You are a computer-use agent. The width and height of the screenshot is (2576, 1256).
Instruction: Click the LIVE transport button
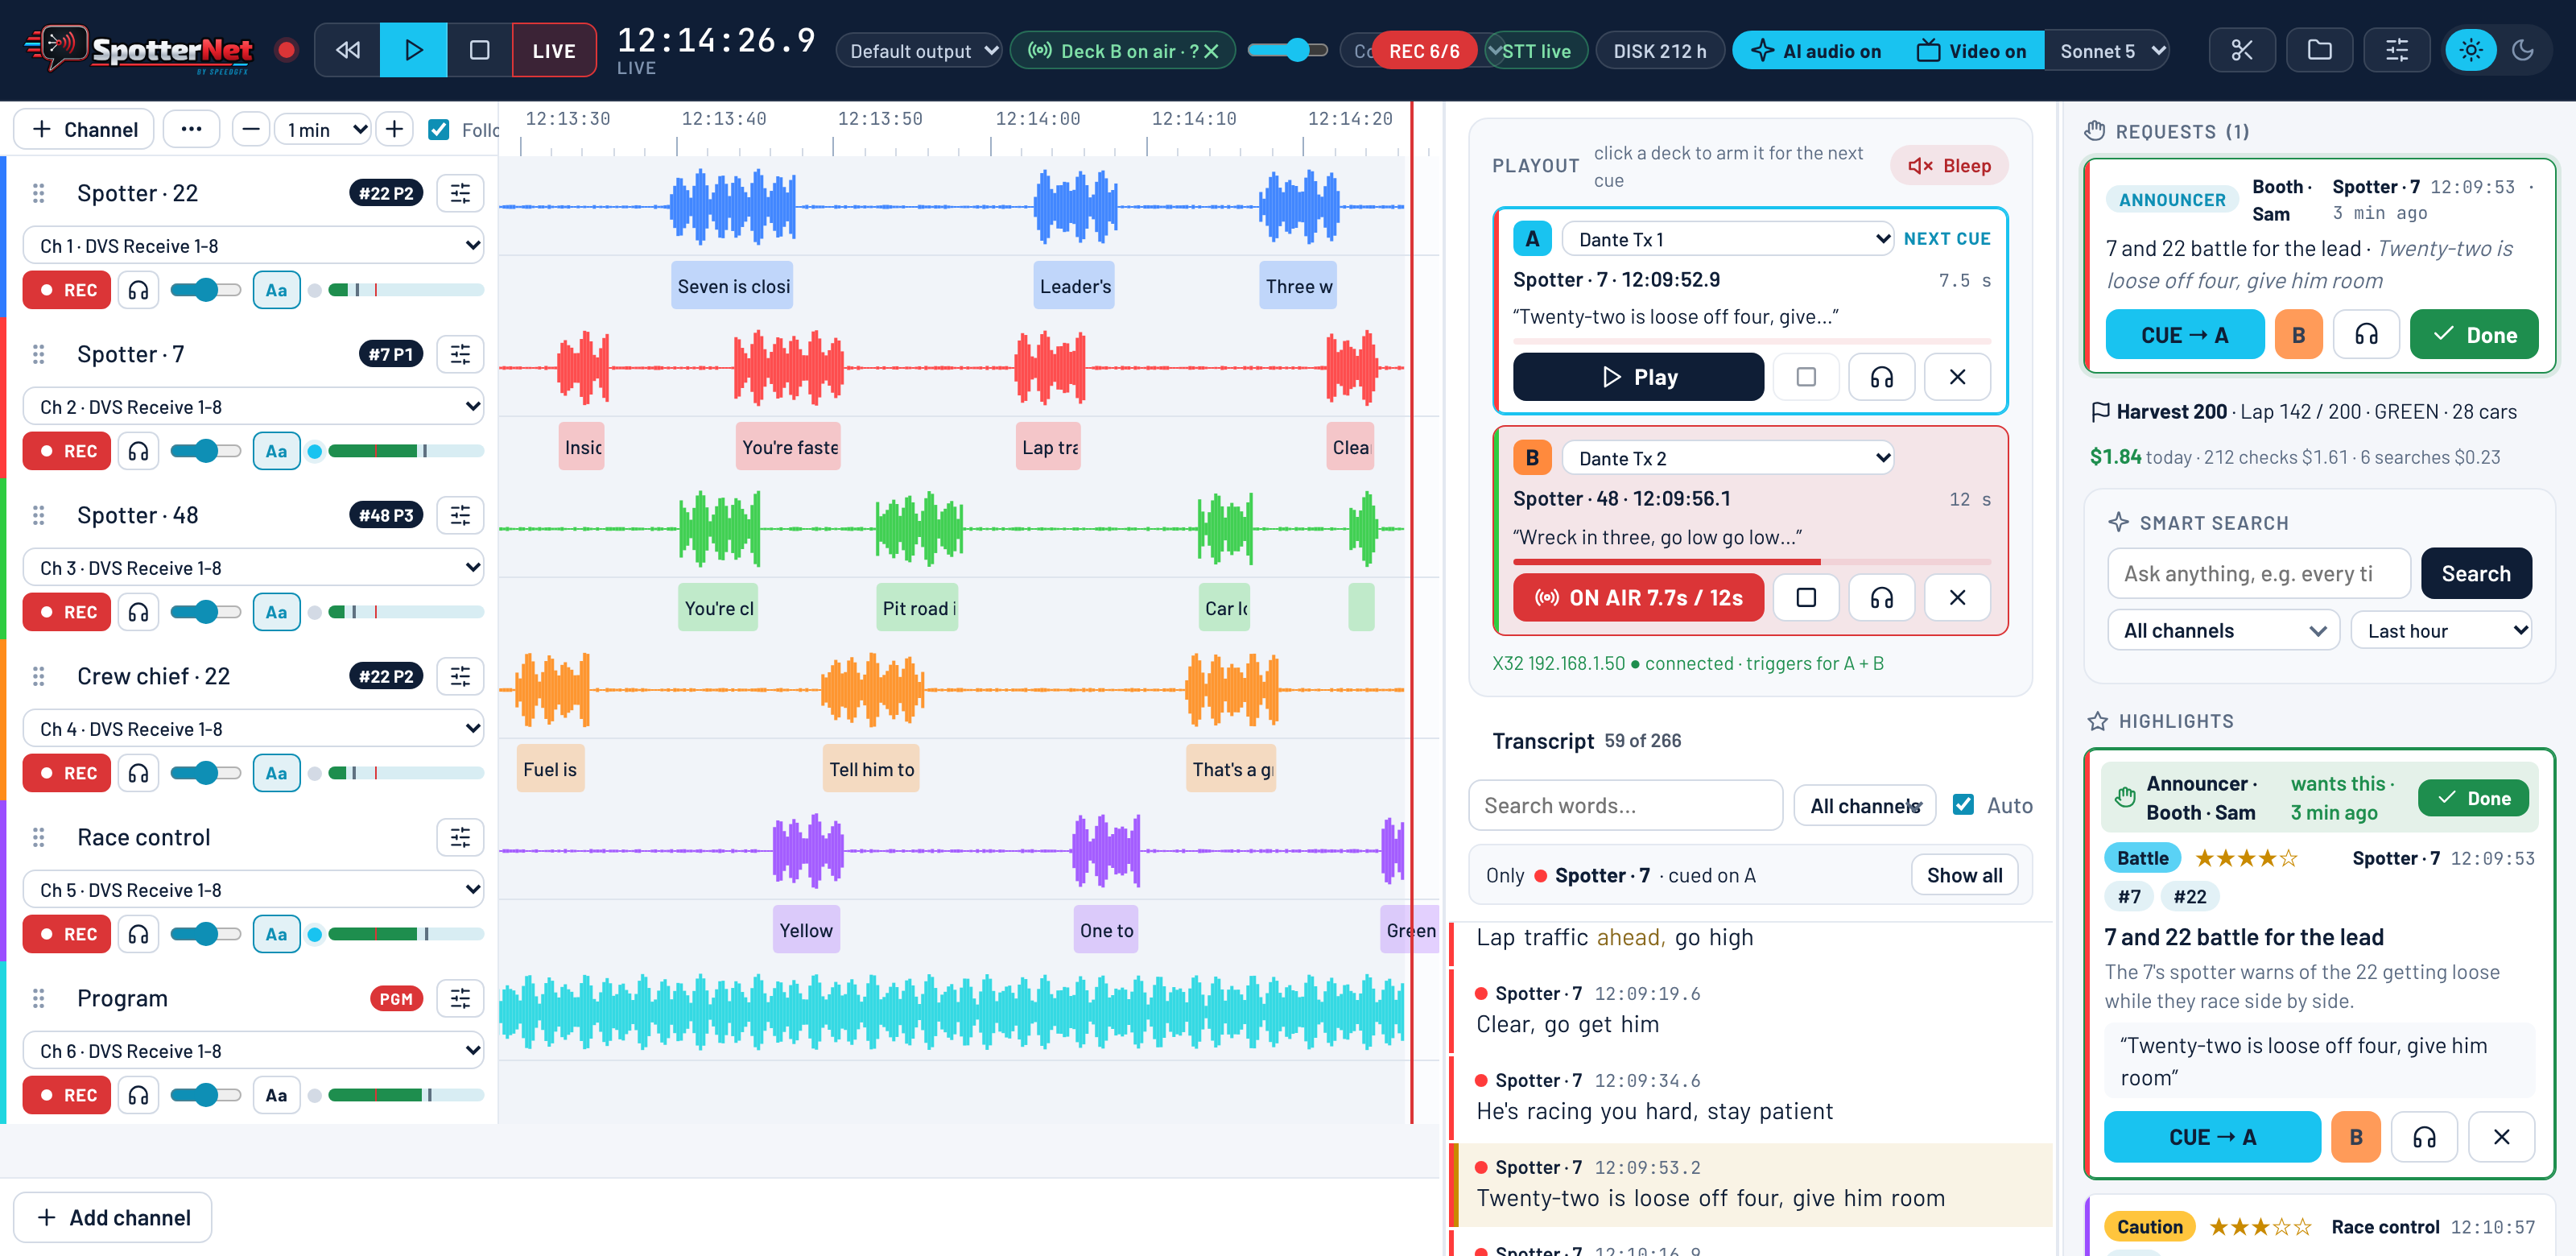[x=554, y=50]
